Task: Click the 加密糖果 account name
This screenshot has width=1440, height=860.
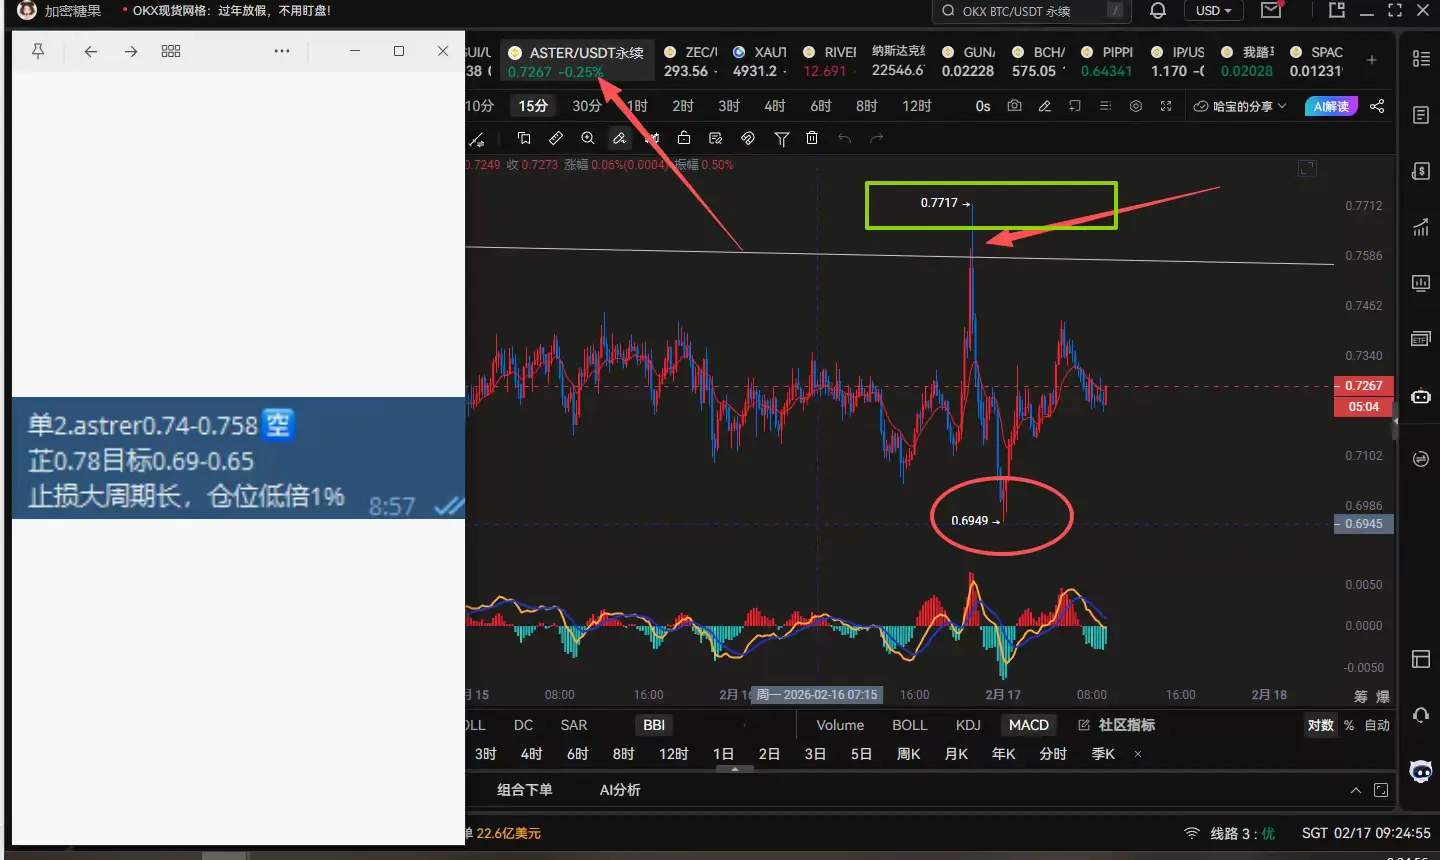Action: click(73, 11)
